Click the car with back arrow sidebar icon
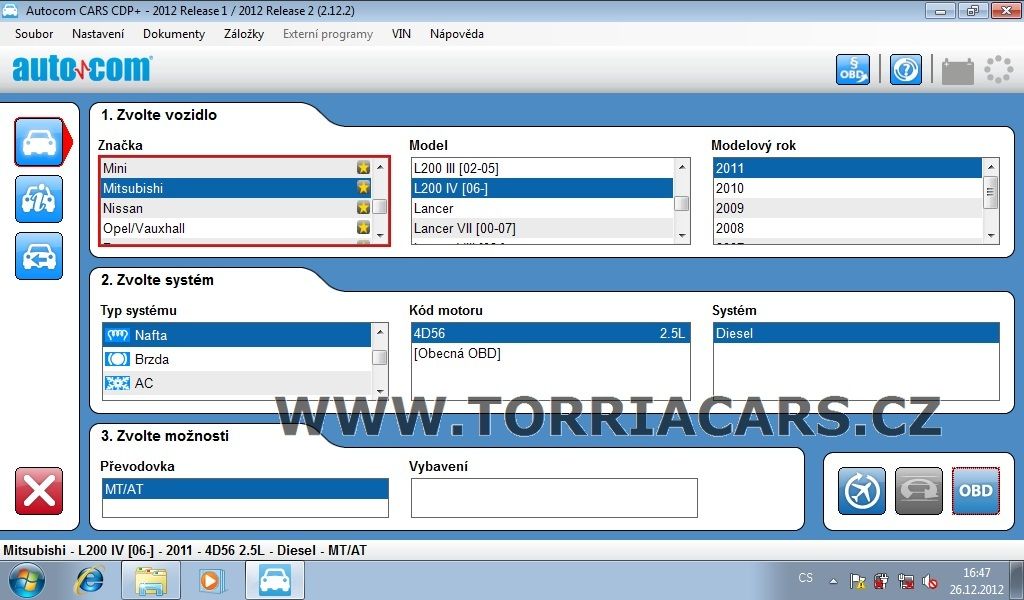Image resolution: width=1024 pixels, height=600 pixels. pyautogui.click(x=39, y=256)
